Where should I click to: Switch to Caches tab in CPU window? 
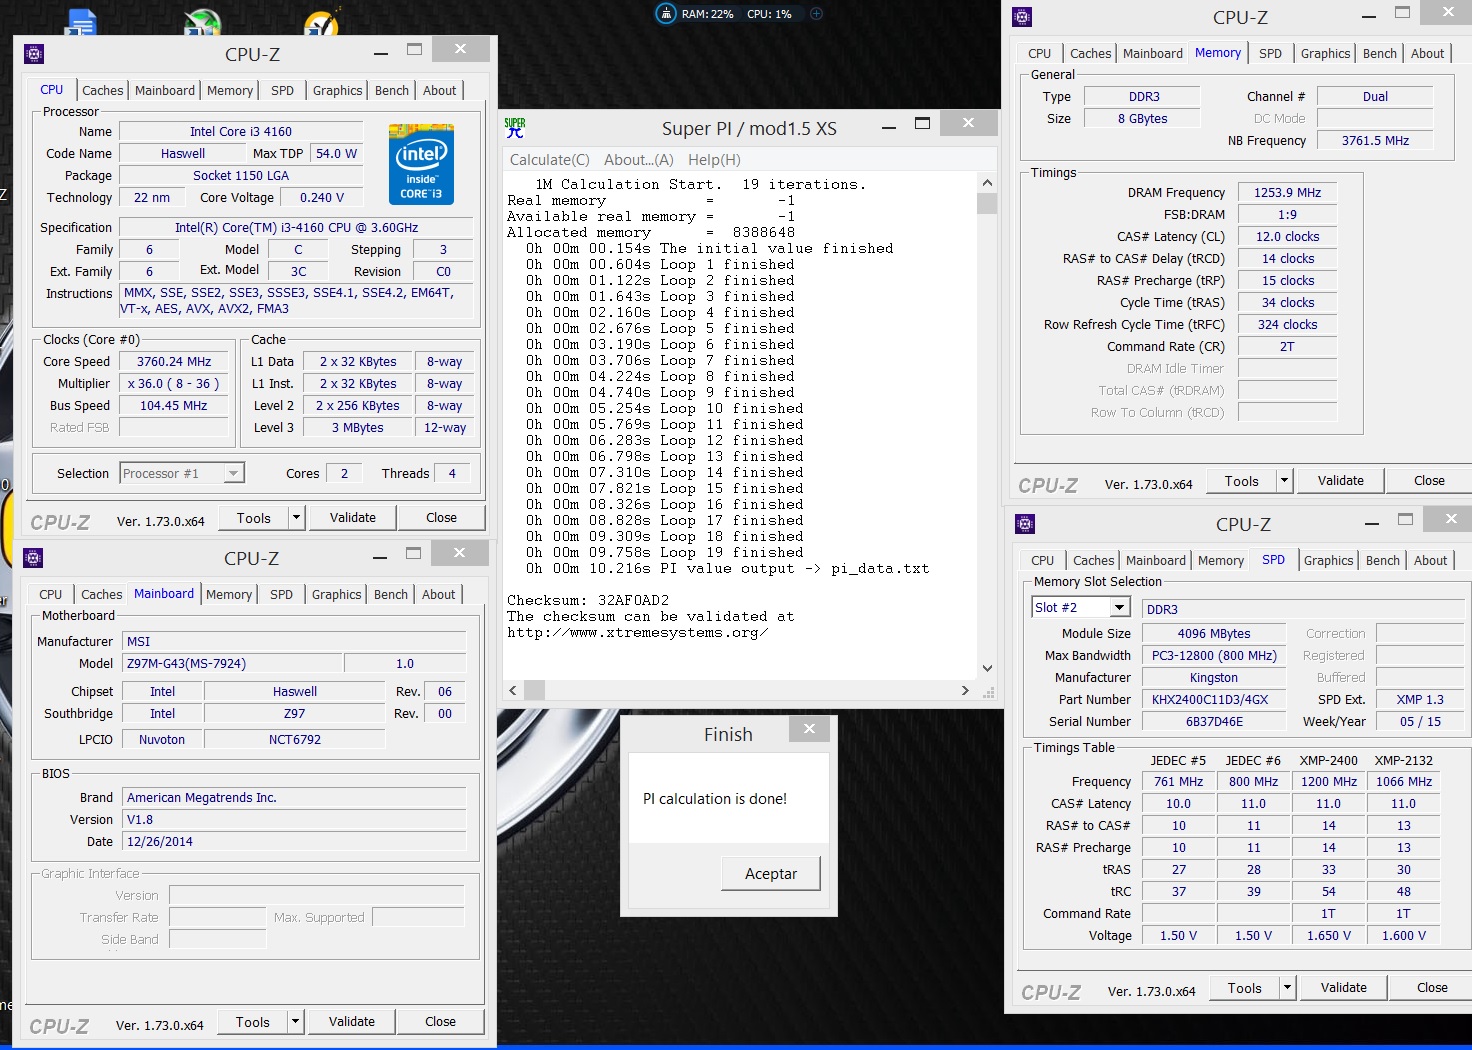coord(102,90)
